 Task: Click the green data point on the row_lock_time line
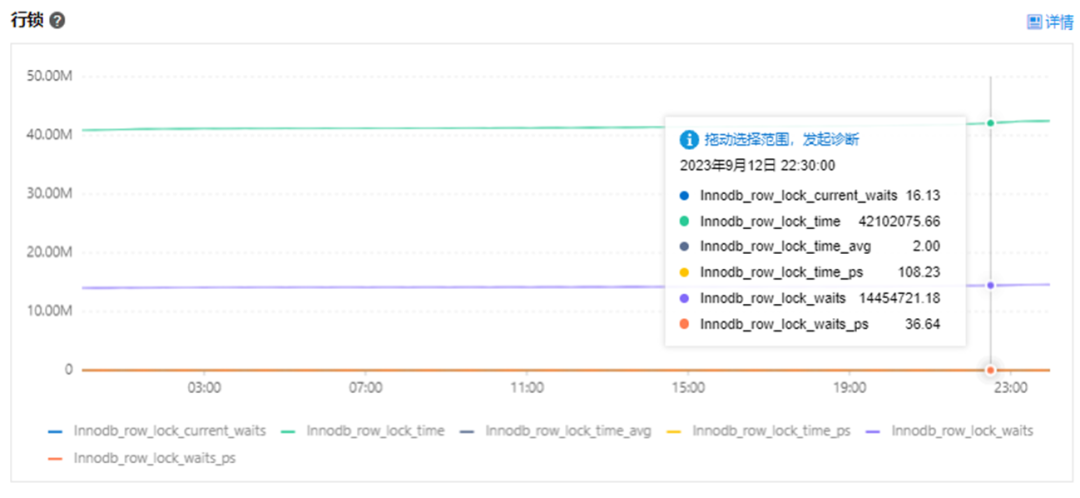(990, 123)
